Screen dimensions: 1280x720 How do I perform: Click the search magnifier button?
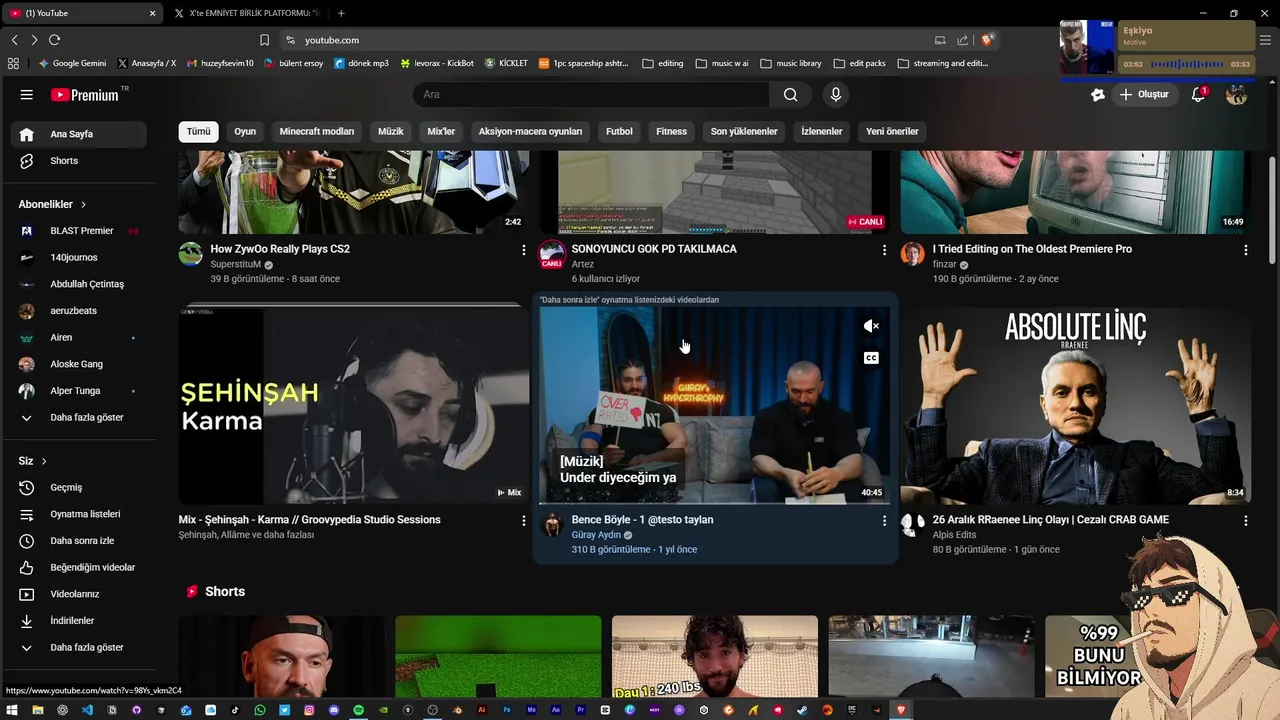click(x=791, y=95)
